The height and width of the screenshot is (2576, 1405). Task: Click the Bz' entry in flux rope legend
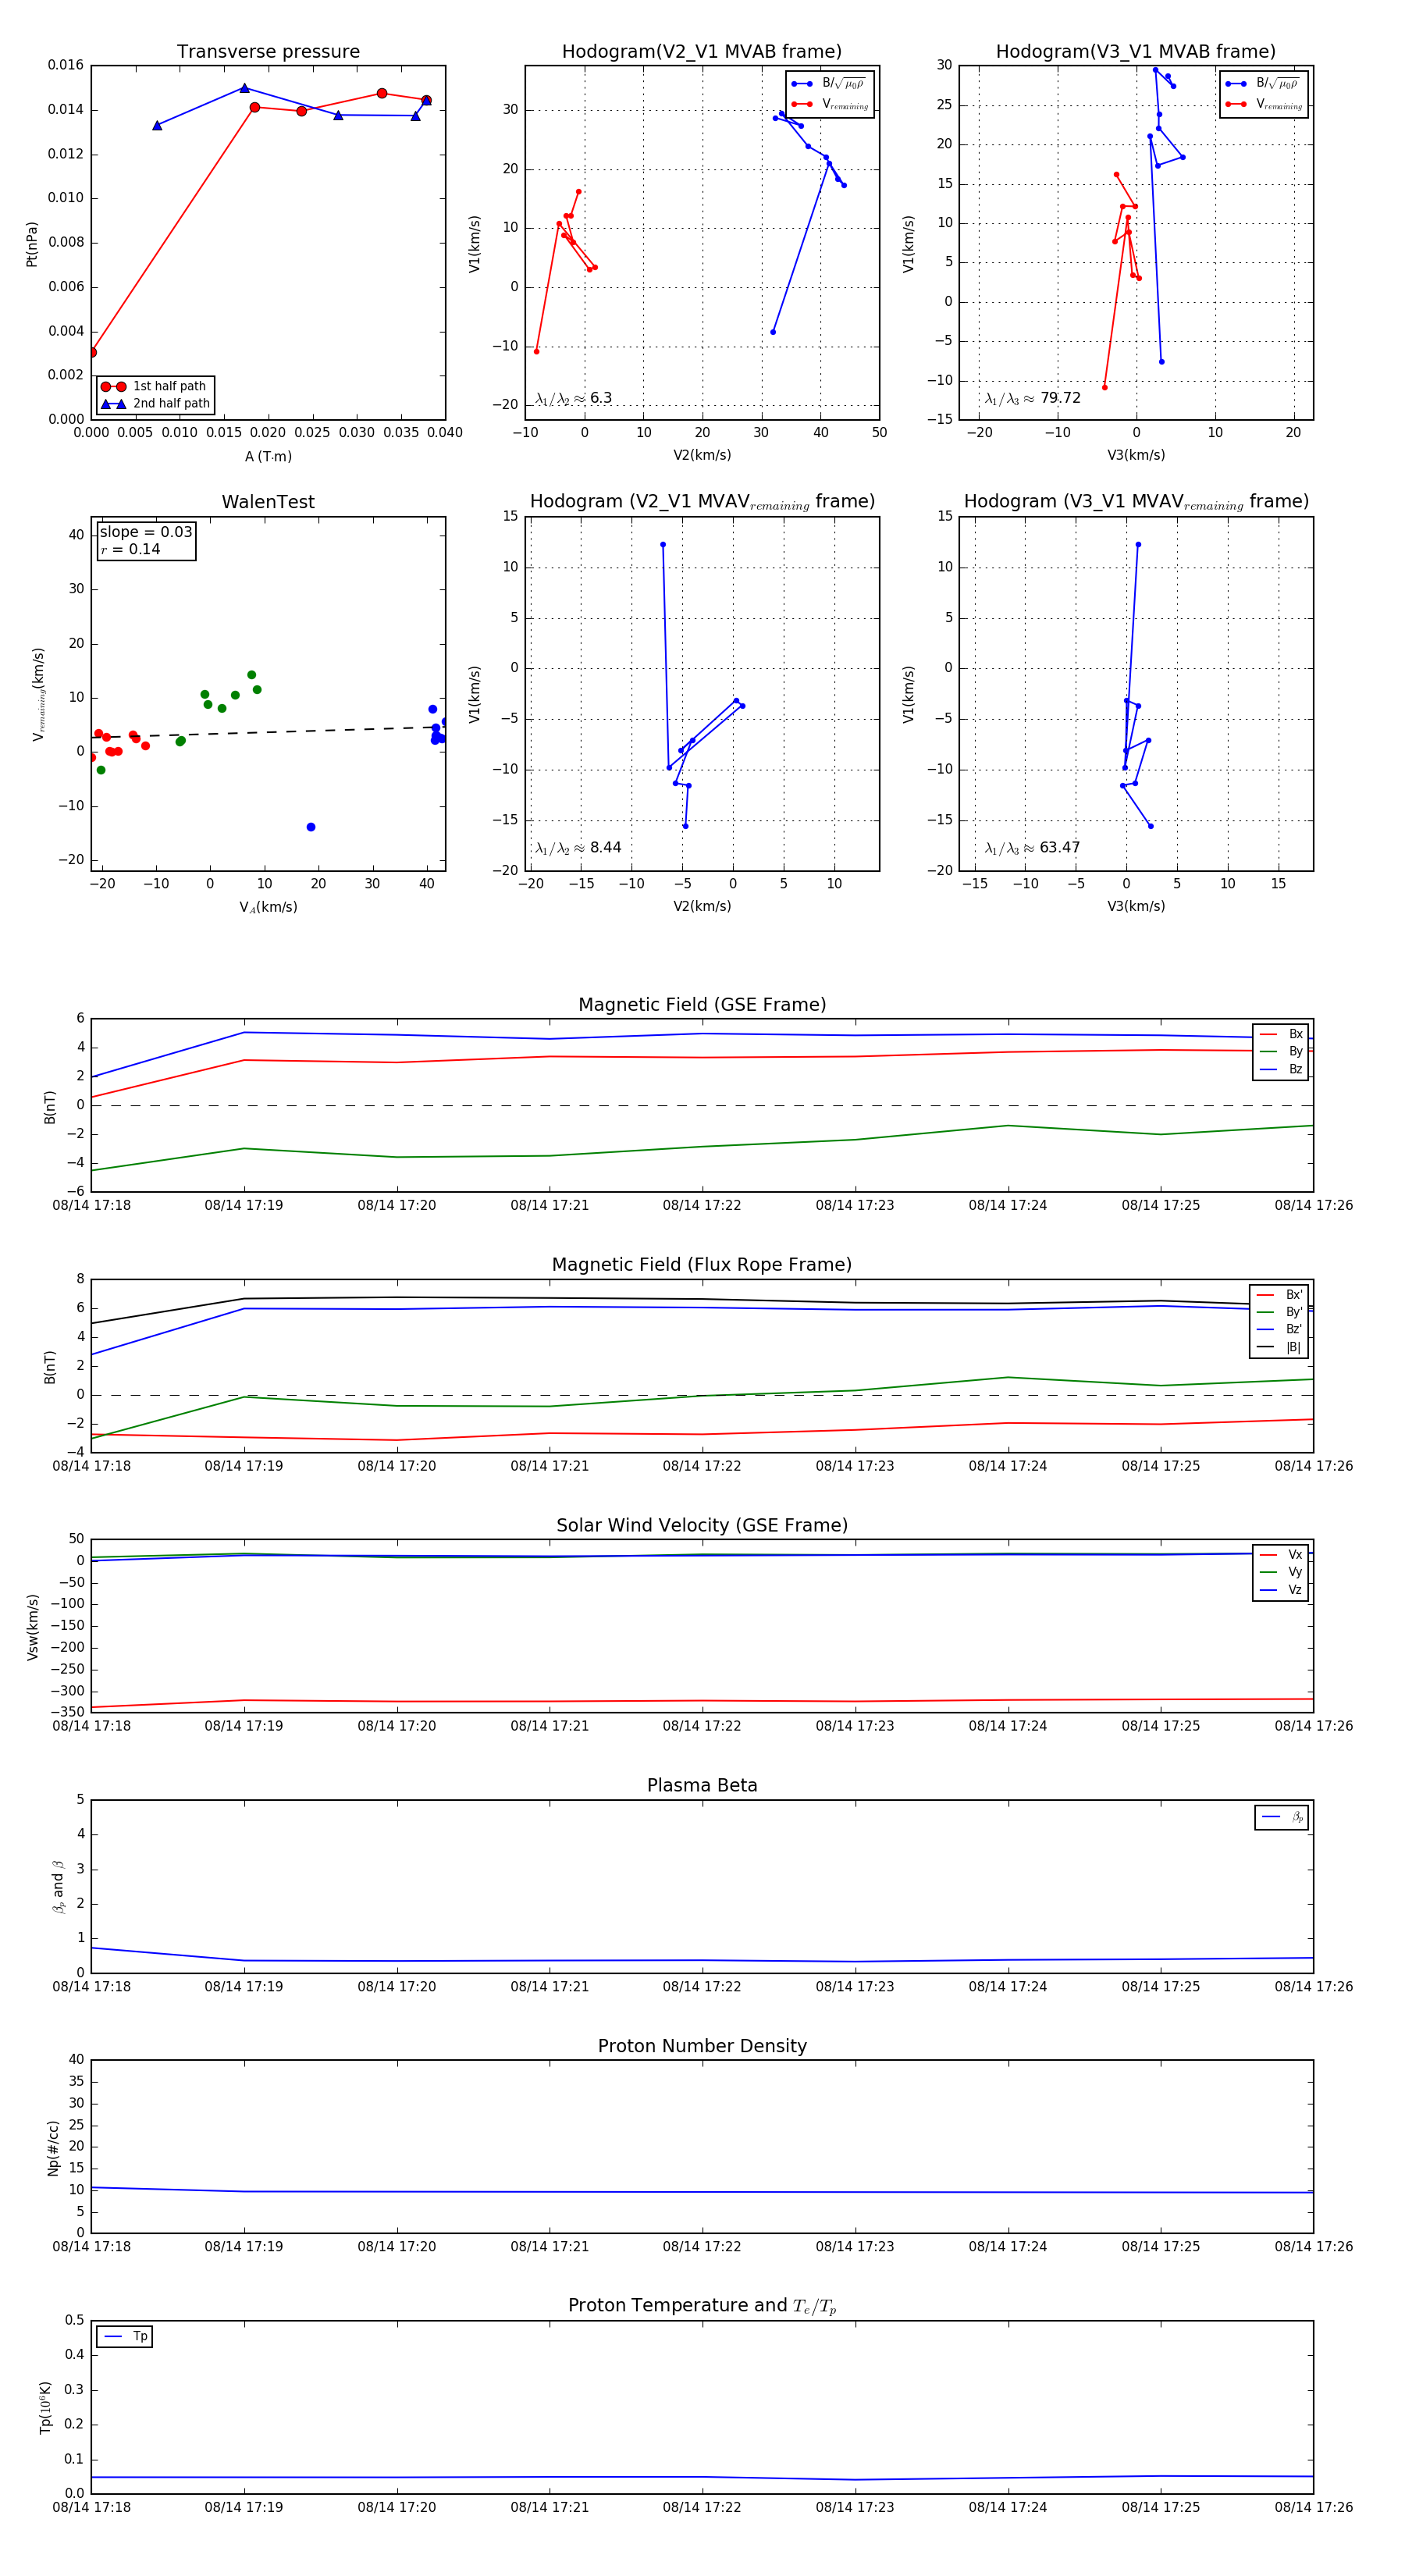(1279, 1330)
